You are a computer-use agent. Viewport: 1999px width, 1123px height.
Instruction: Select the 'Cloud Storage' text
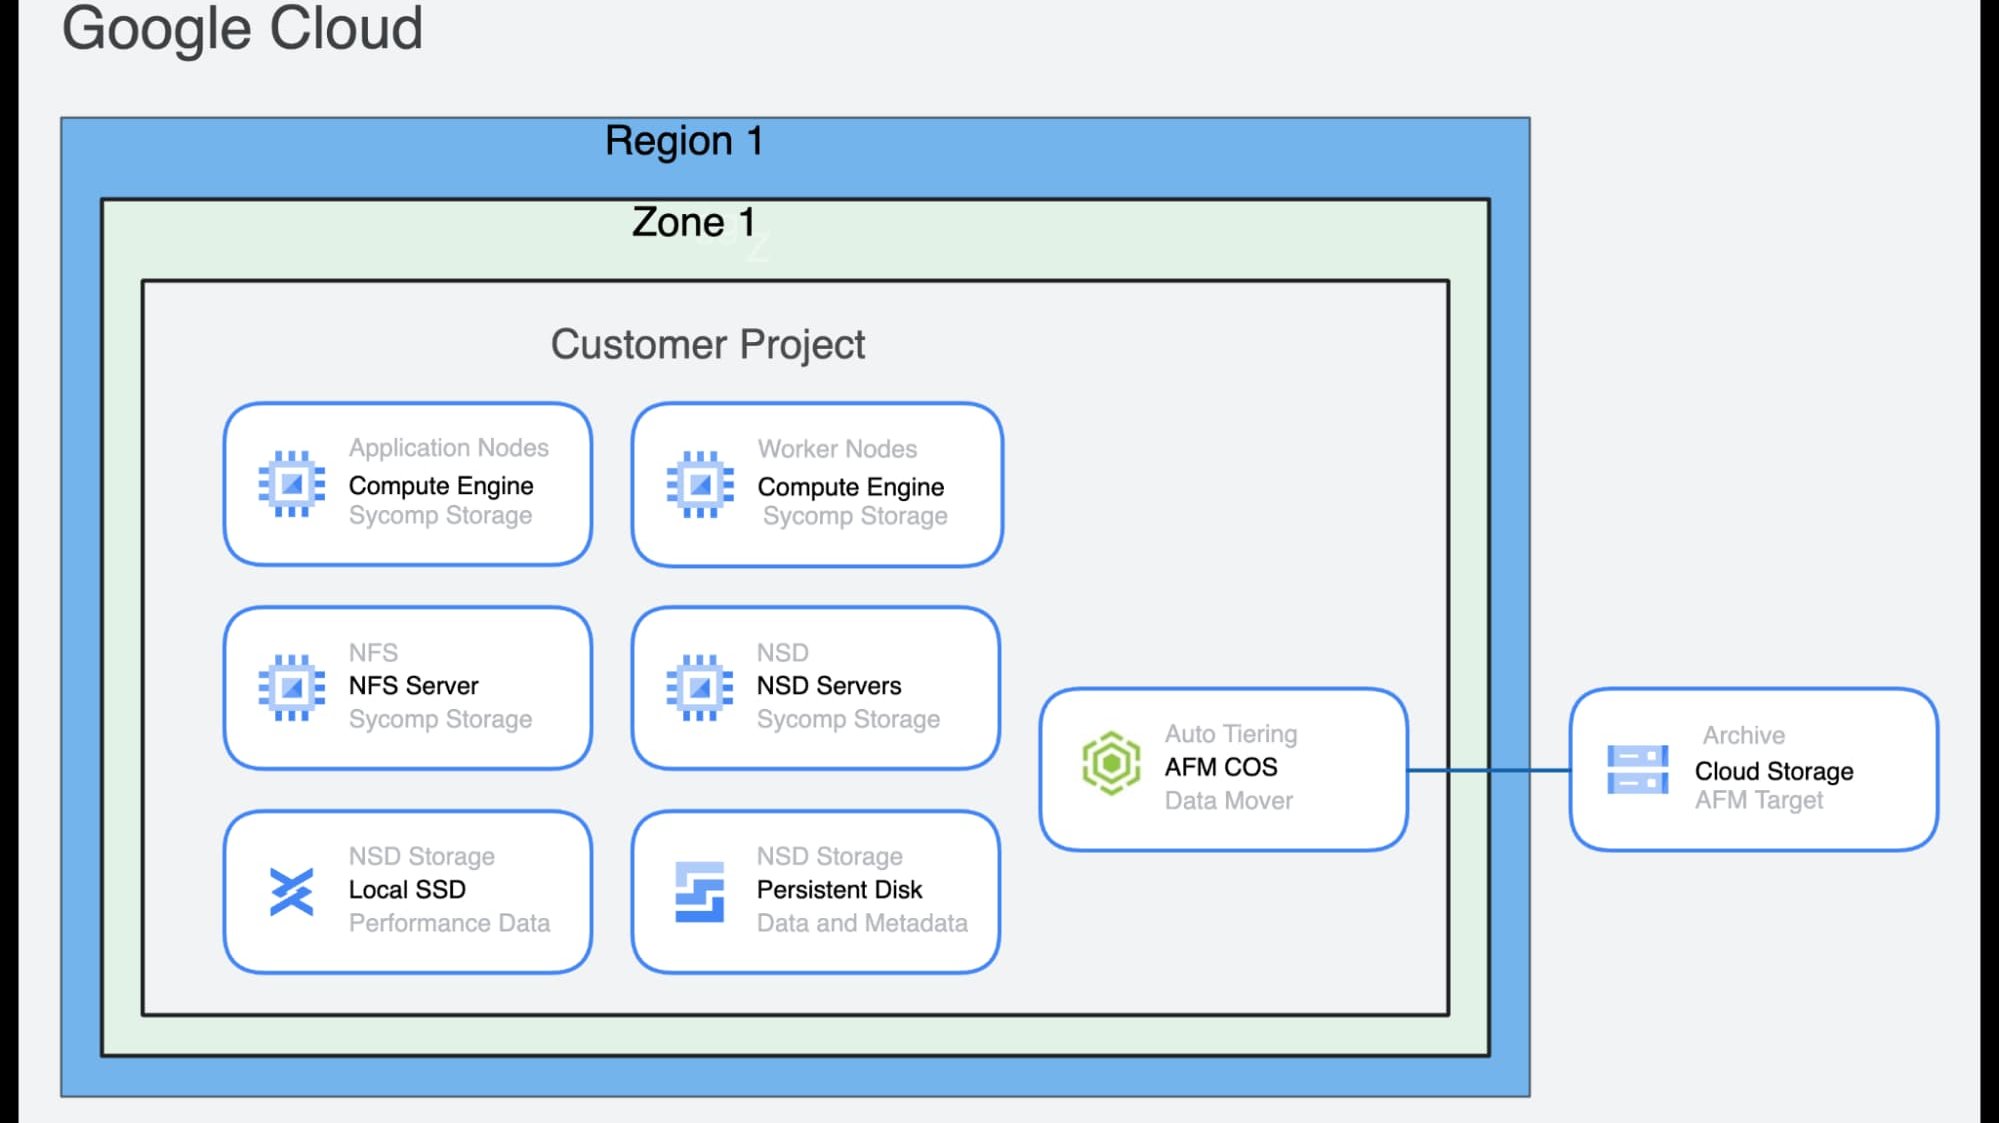pos(1774,772)
